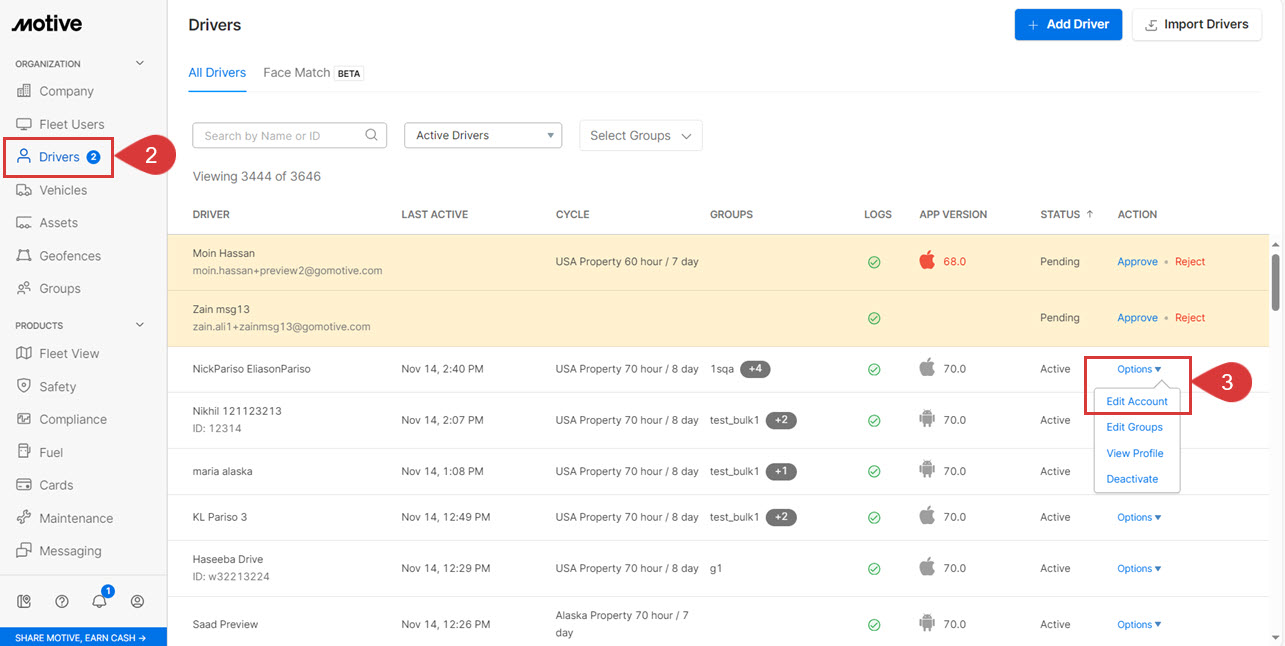Image resolution: width=1285 pixels, height=646 pixels.
Task: Select driver name maria alaska
Action: [x=222, y=471]
